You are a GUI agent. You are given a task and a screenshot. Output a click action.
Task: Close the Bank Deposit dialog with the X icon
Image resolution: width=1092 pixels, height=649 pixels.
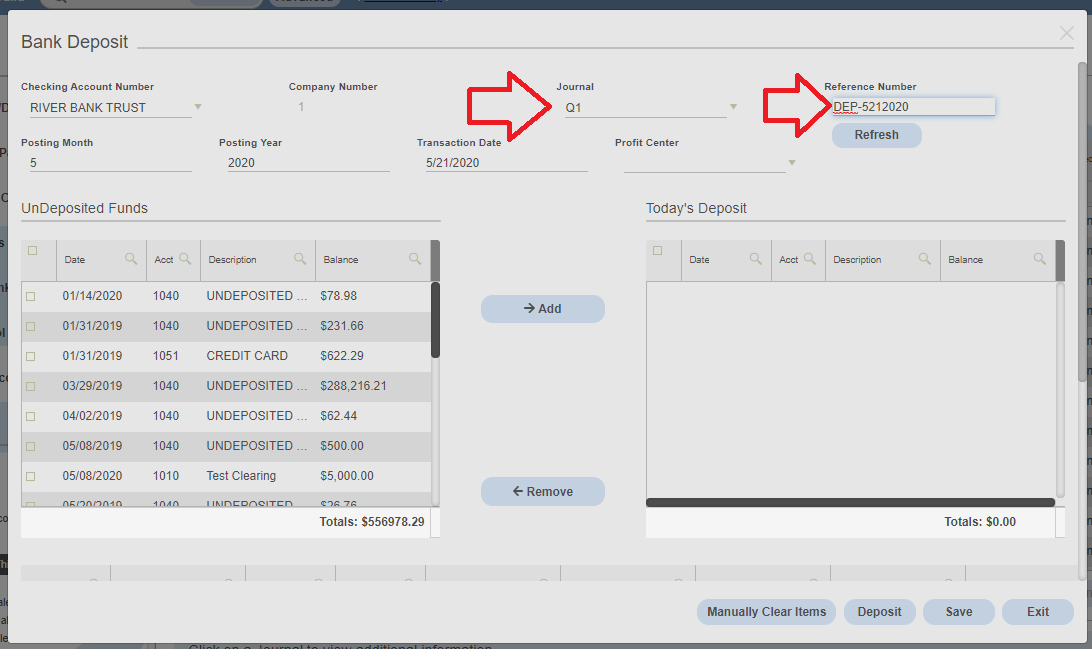(1066, 33)
